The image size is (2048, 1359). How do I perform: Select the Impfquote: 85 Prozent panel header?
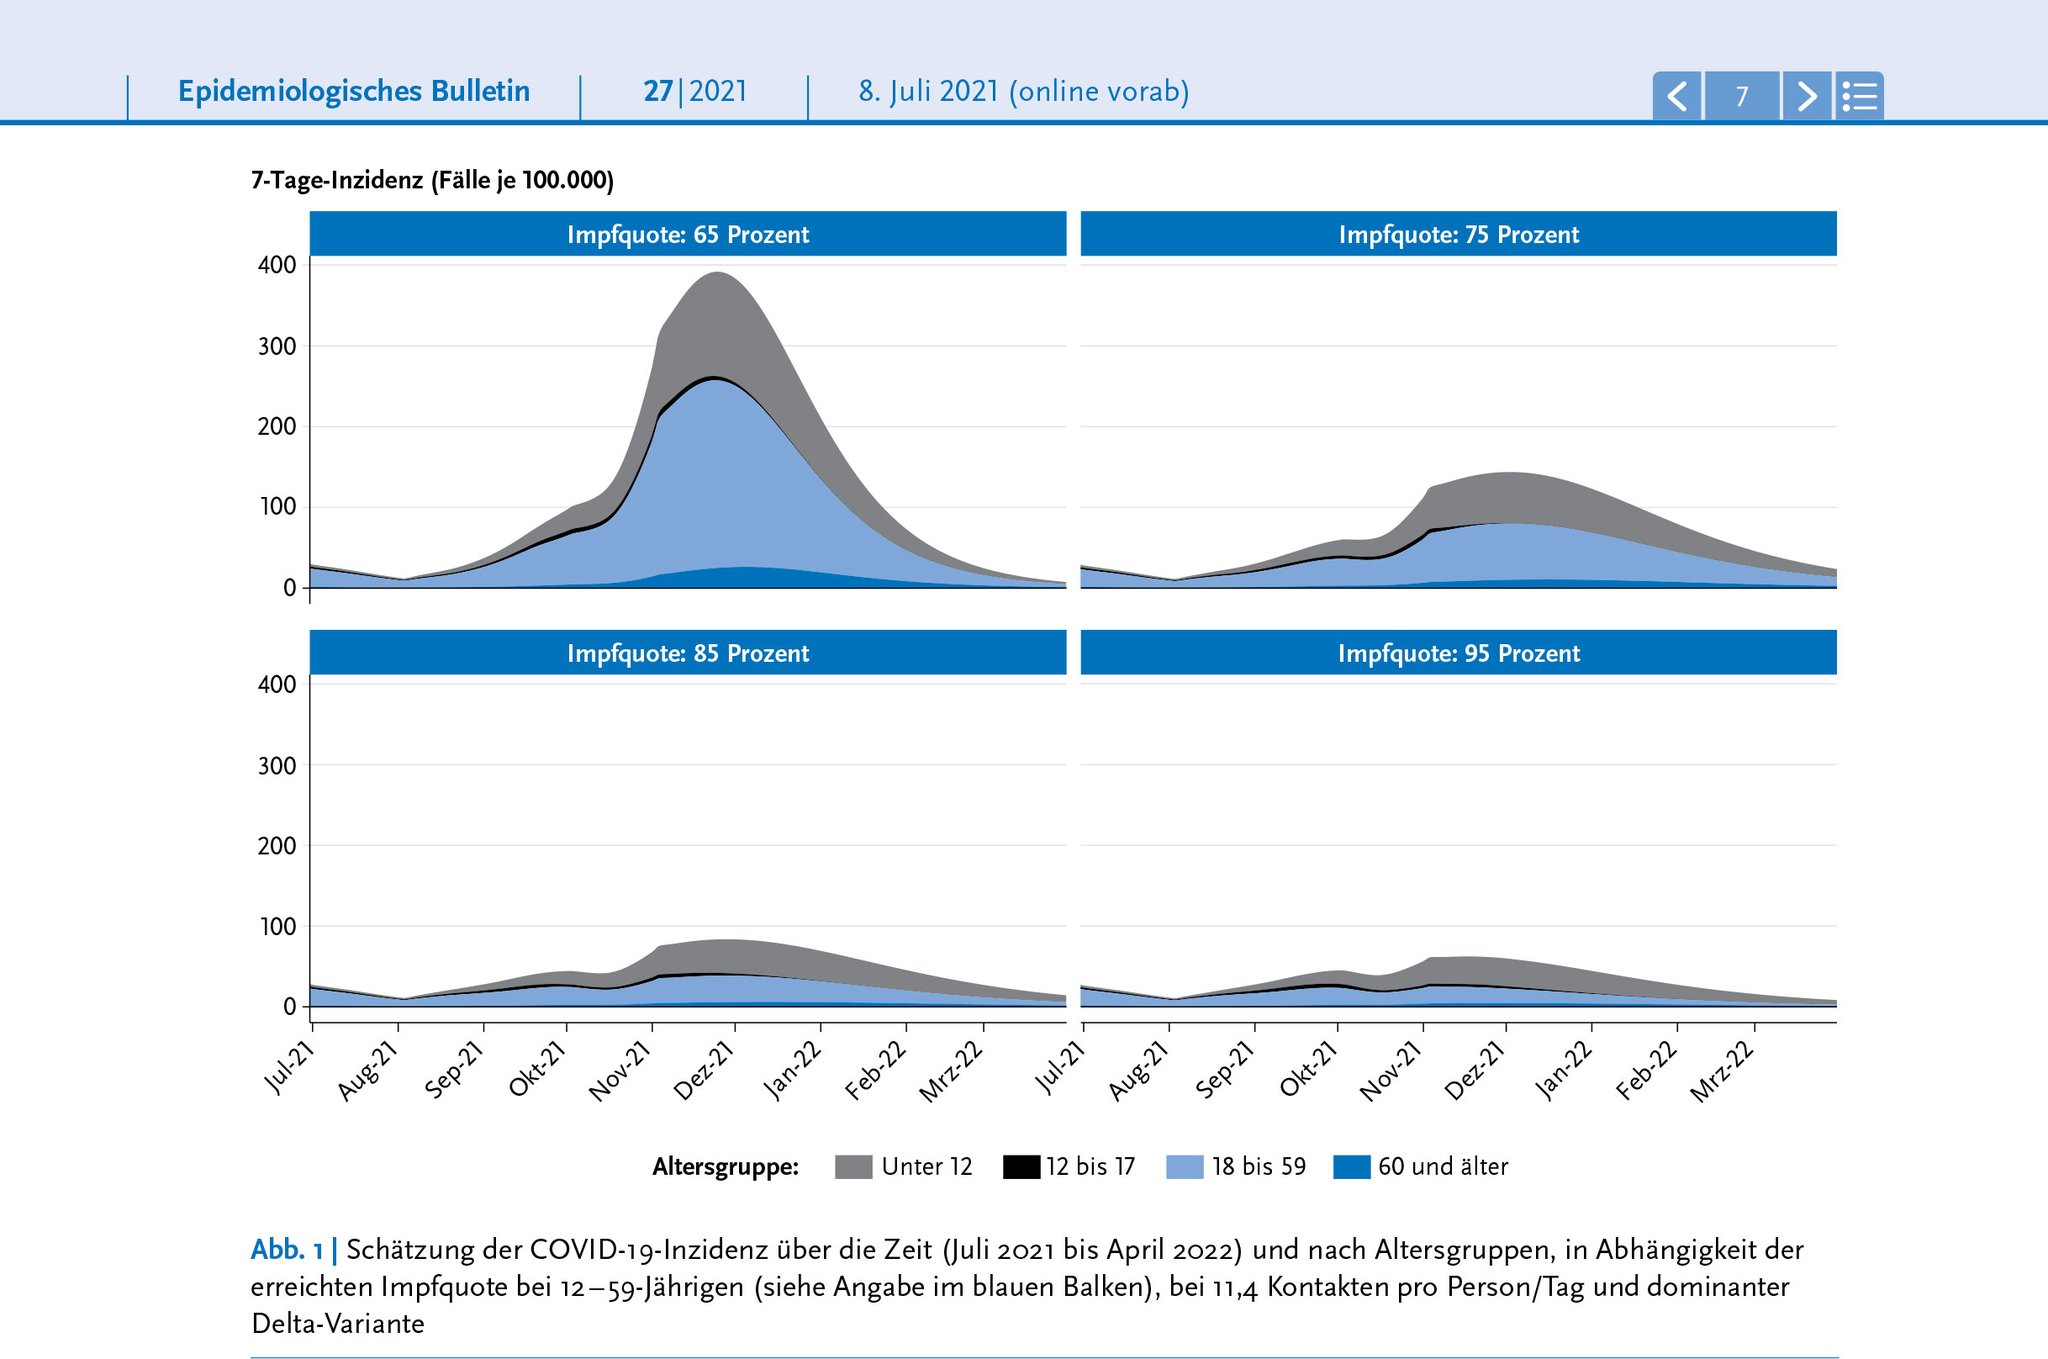point(688,653)
